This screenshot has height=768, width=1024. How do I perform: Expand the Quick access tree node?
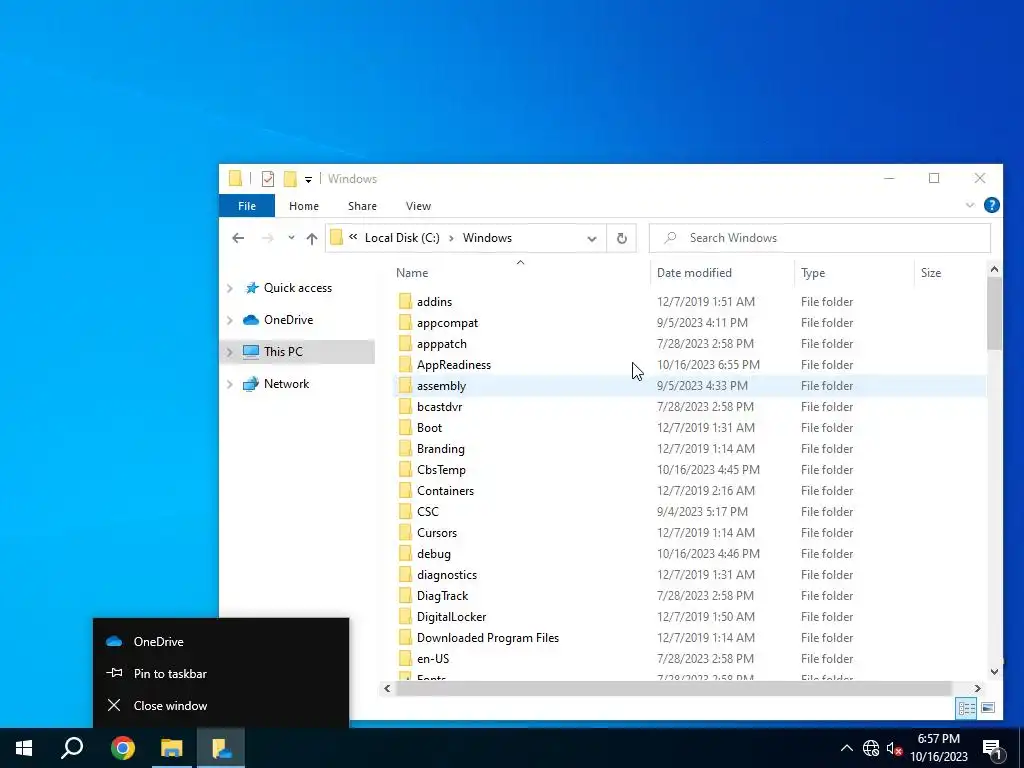(x=230, y=288)
